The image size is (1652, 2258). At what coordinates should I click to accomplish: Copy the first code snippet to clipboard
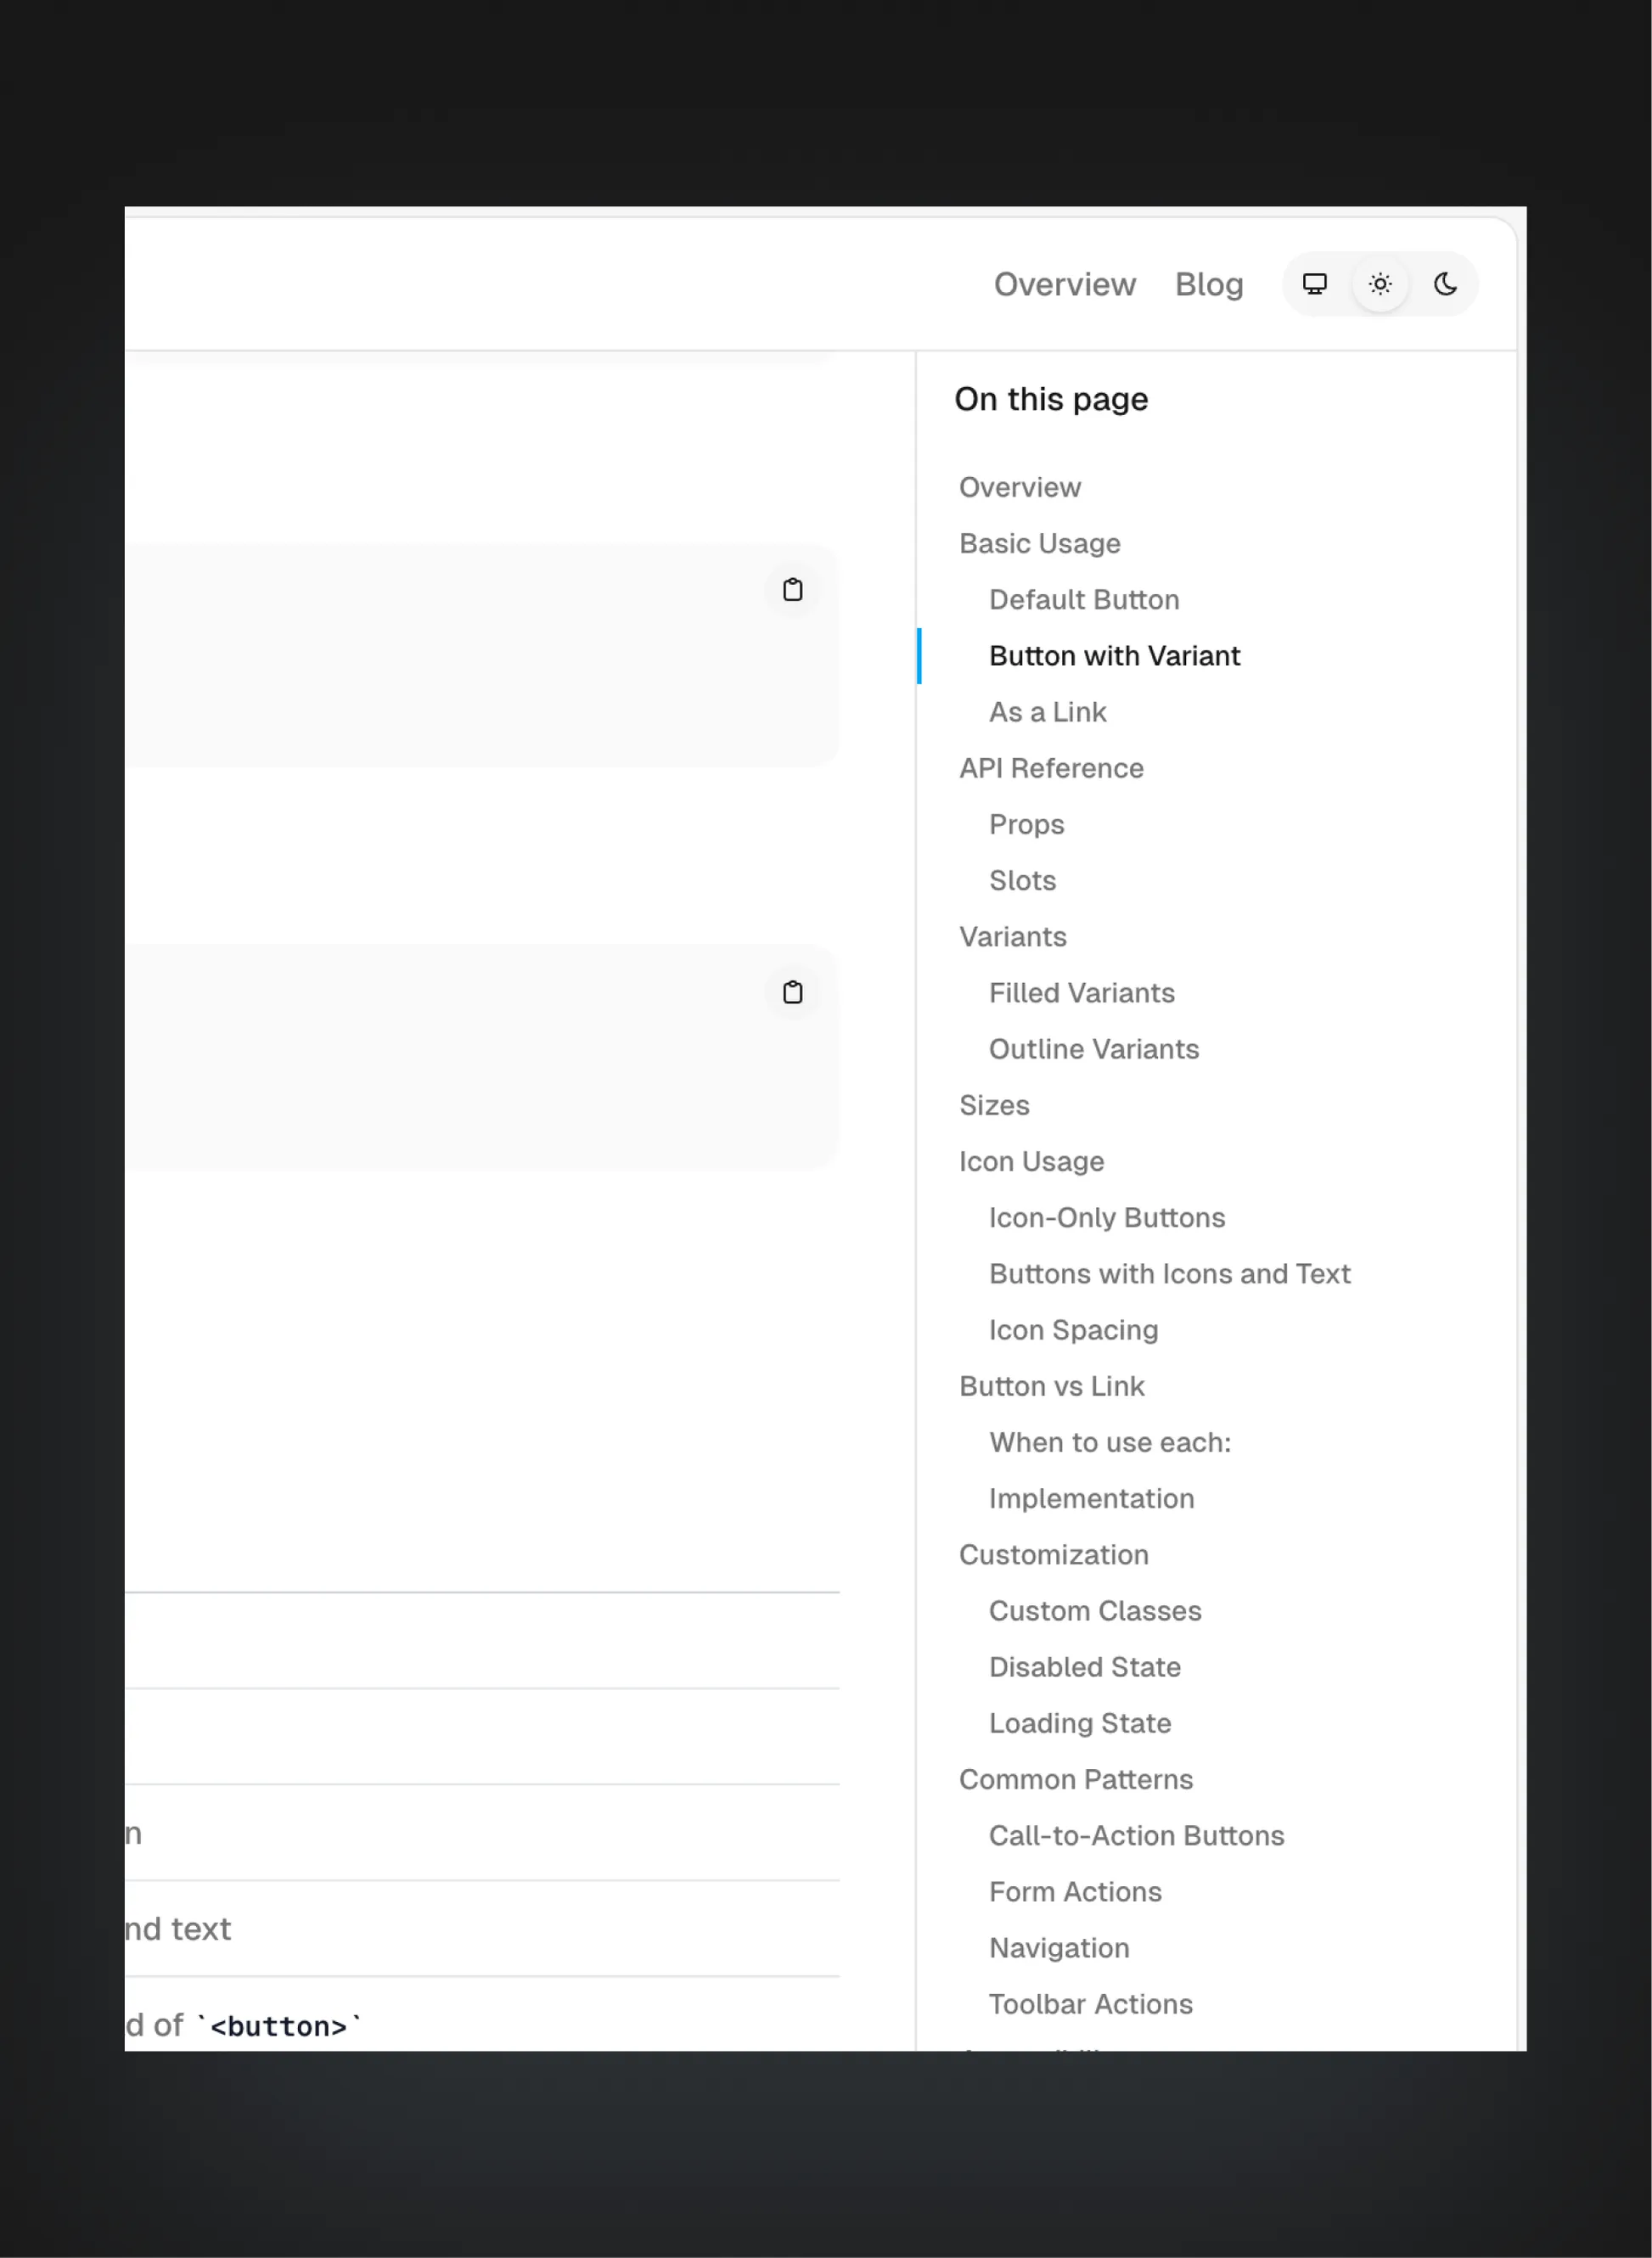[793, 590]
